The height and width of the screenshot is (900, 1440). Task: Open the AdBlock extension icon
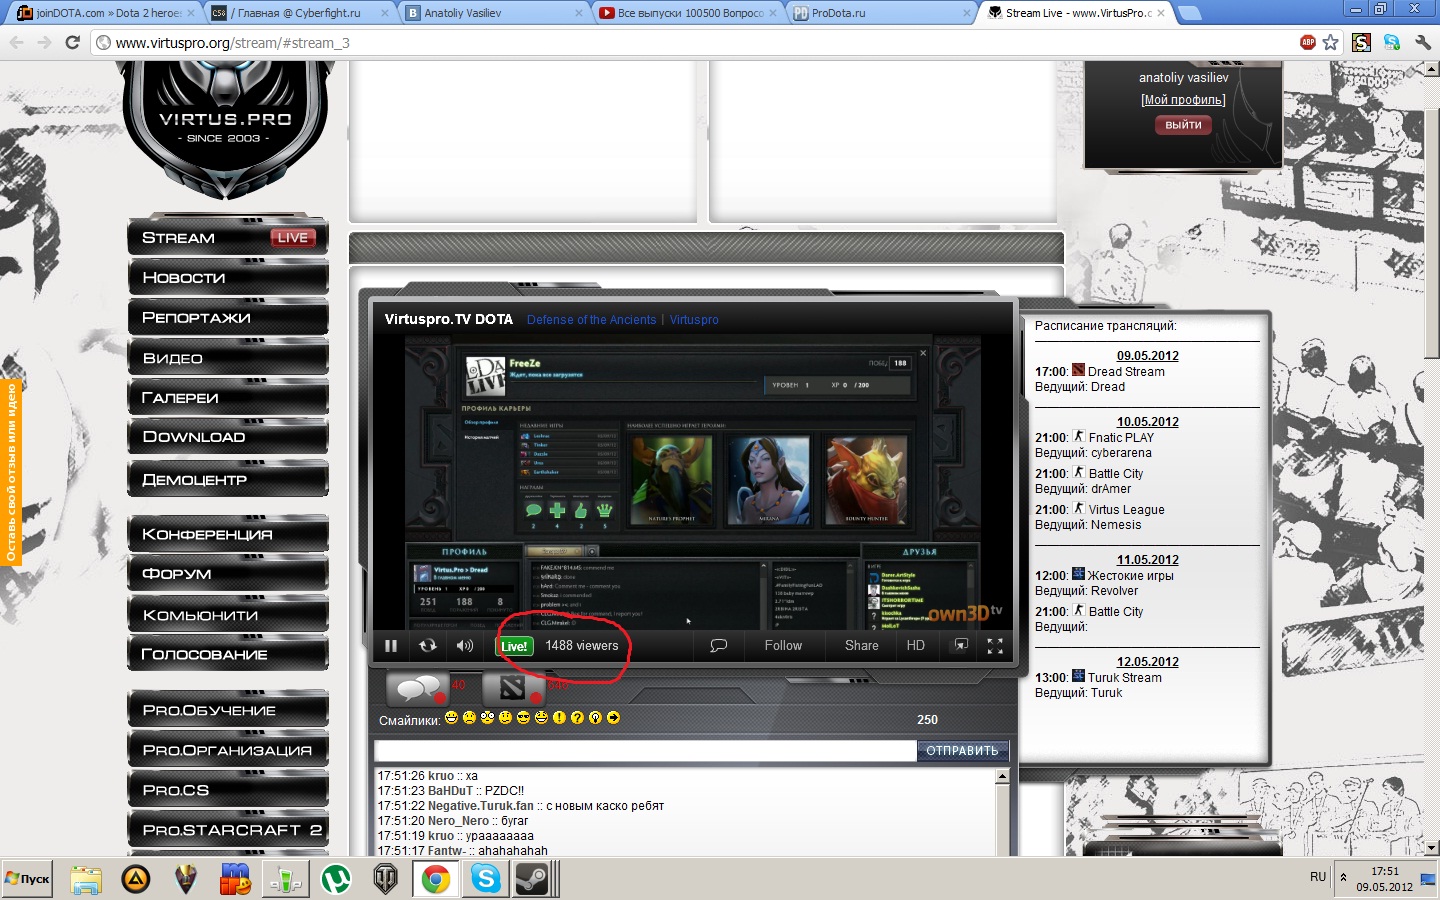[x=1307, y=42]
